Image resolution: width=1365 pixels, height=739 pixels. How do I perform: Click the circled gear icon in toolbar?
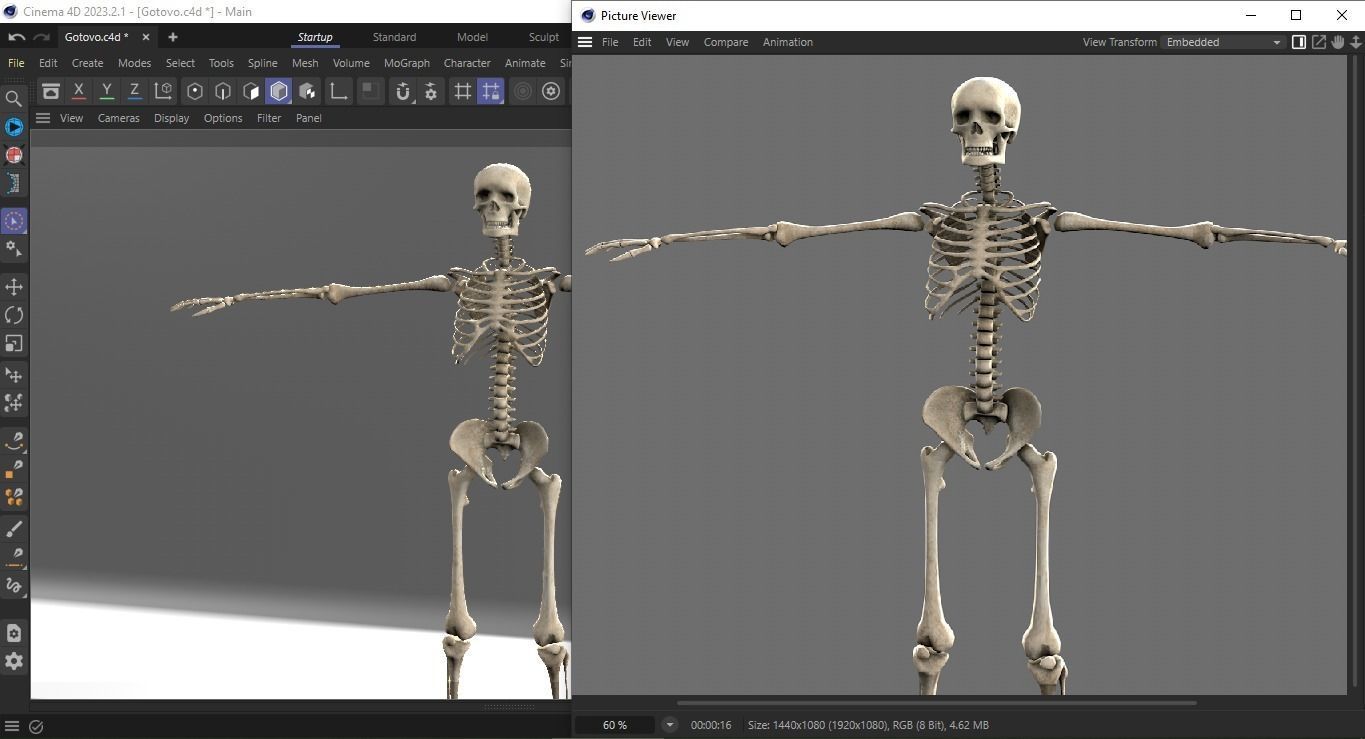(x=551, y=91)
